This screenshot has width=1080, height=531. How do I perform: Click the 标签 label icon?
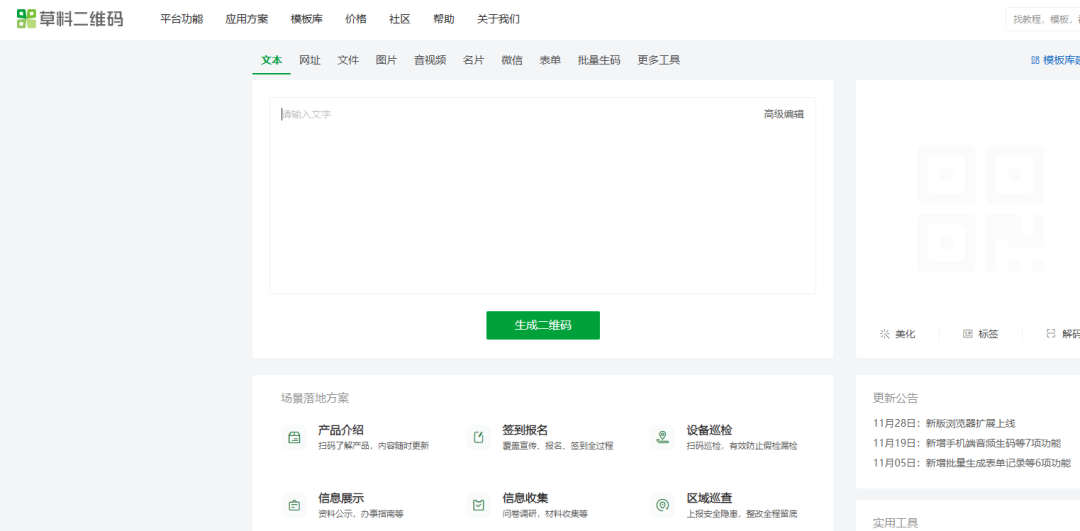(968, 334)
